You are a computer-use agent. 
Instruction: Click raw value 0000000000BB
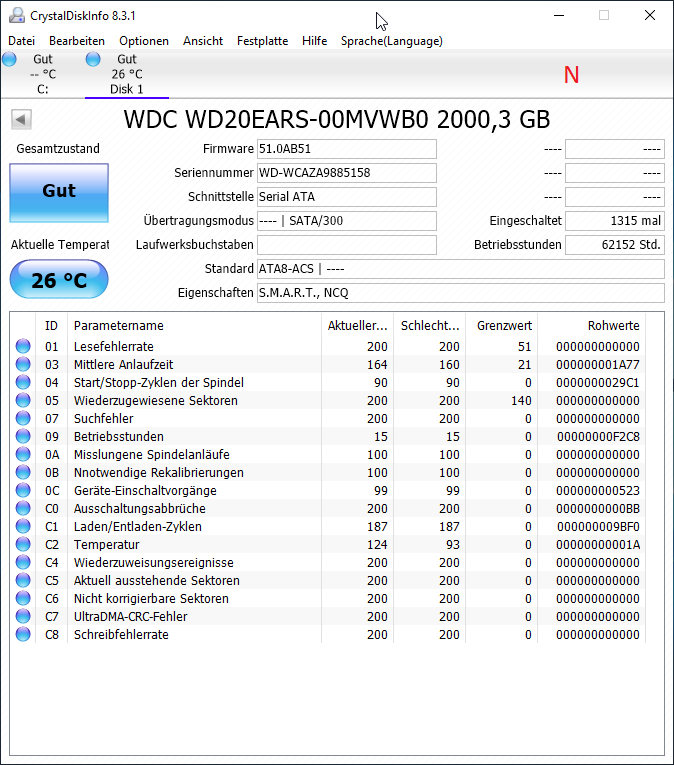pos(598,508)
